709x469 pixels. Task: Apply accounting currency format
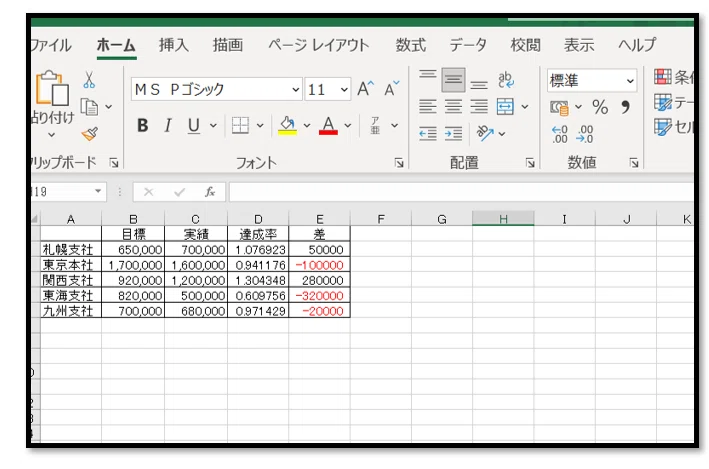559,108
